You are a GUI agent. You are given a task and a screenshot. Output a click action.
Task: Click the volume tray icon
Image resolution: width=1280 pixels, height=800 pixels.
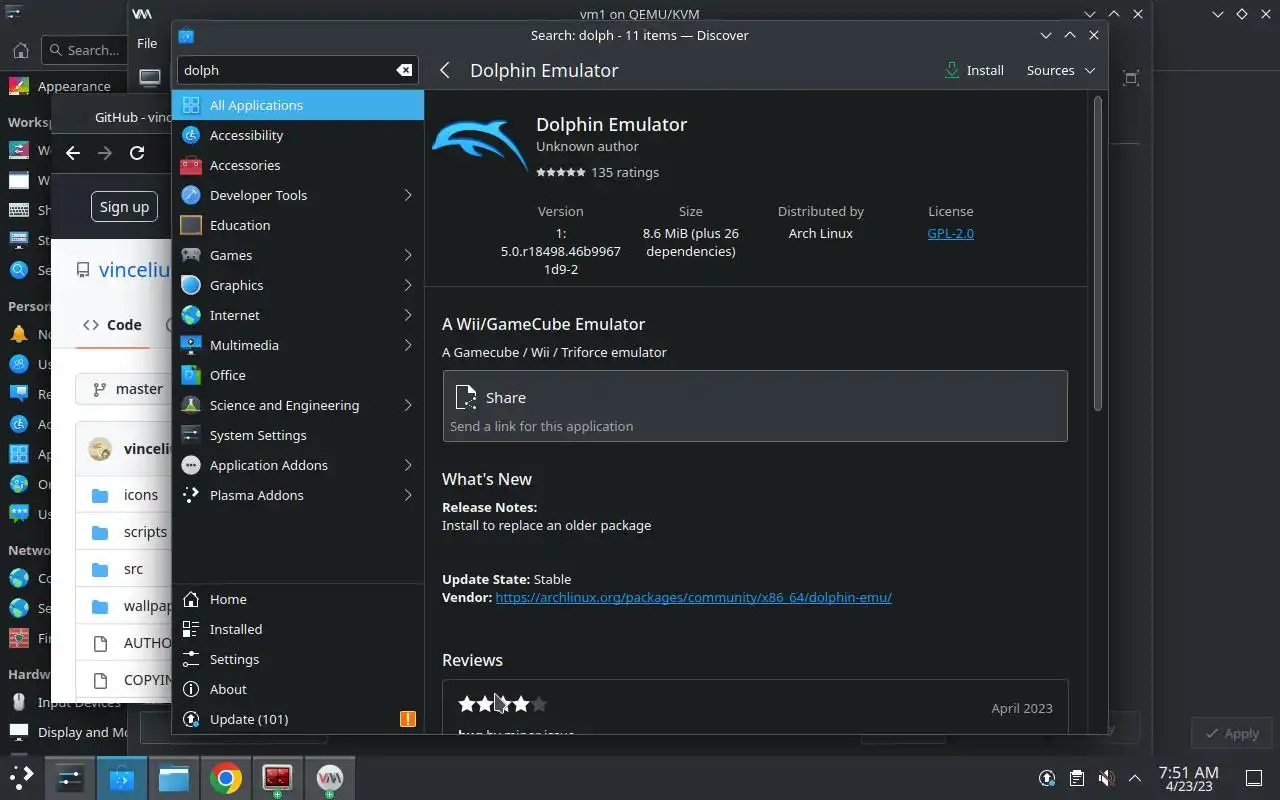coord(1106,778)
